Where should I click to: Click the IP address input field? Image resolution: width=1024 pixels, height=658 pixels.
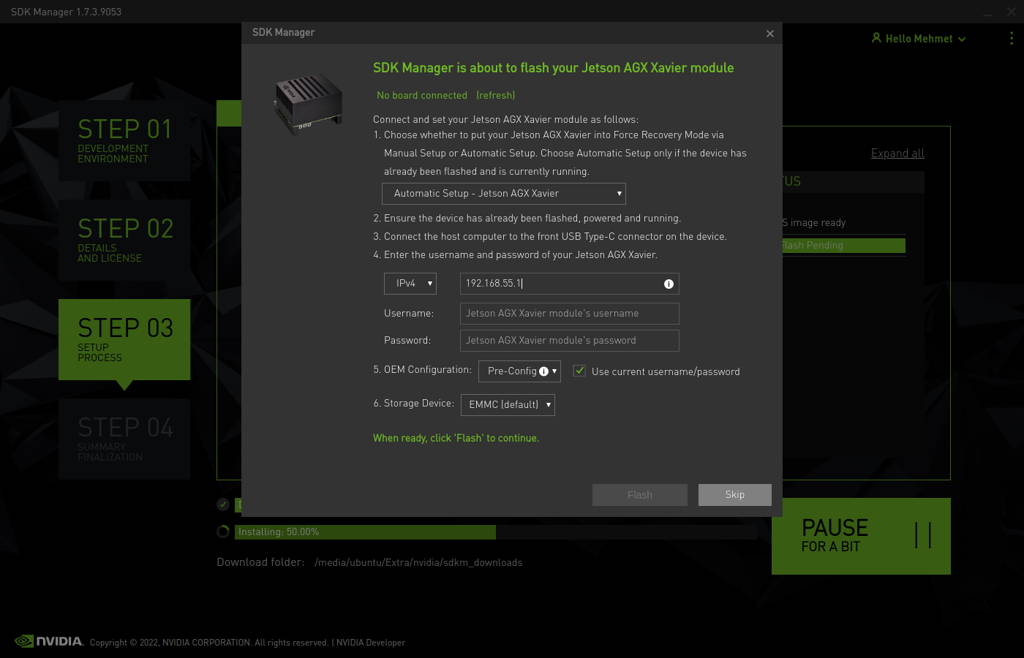click(569, 283)
